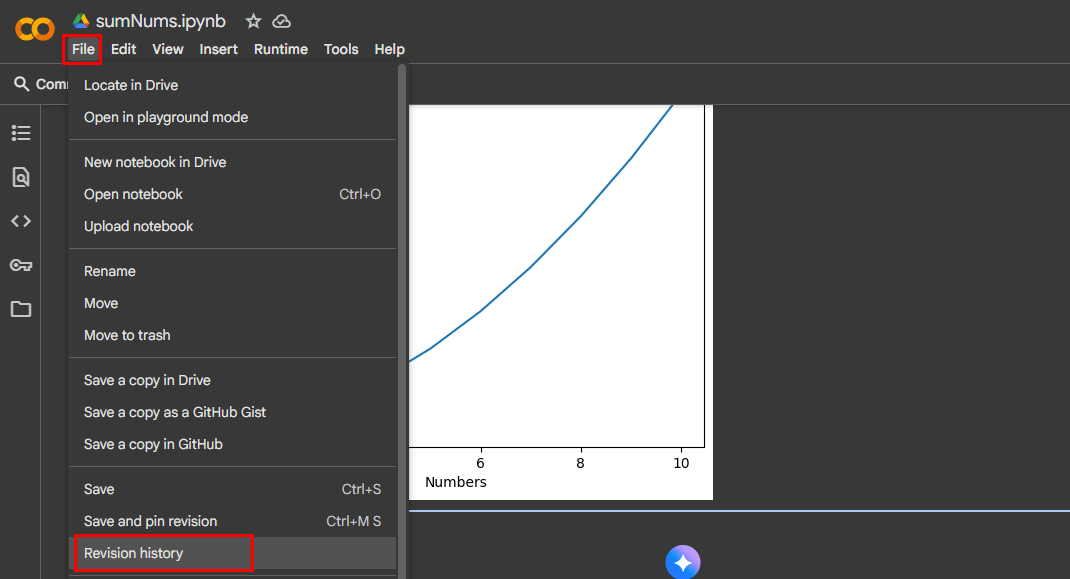
Task: Open the Edit menu
Action: (x=123, y=49)
